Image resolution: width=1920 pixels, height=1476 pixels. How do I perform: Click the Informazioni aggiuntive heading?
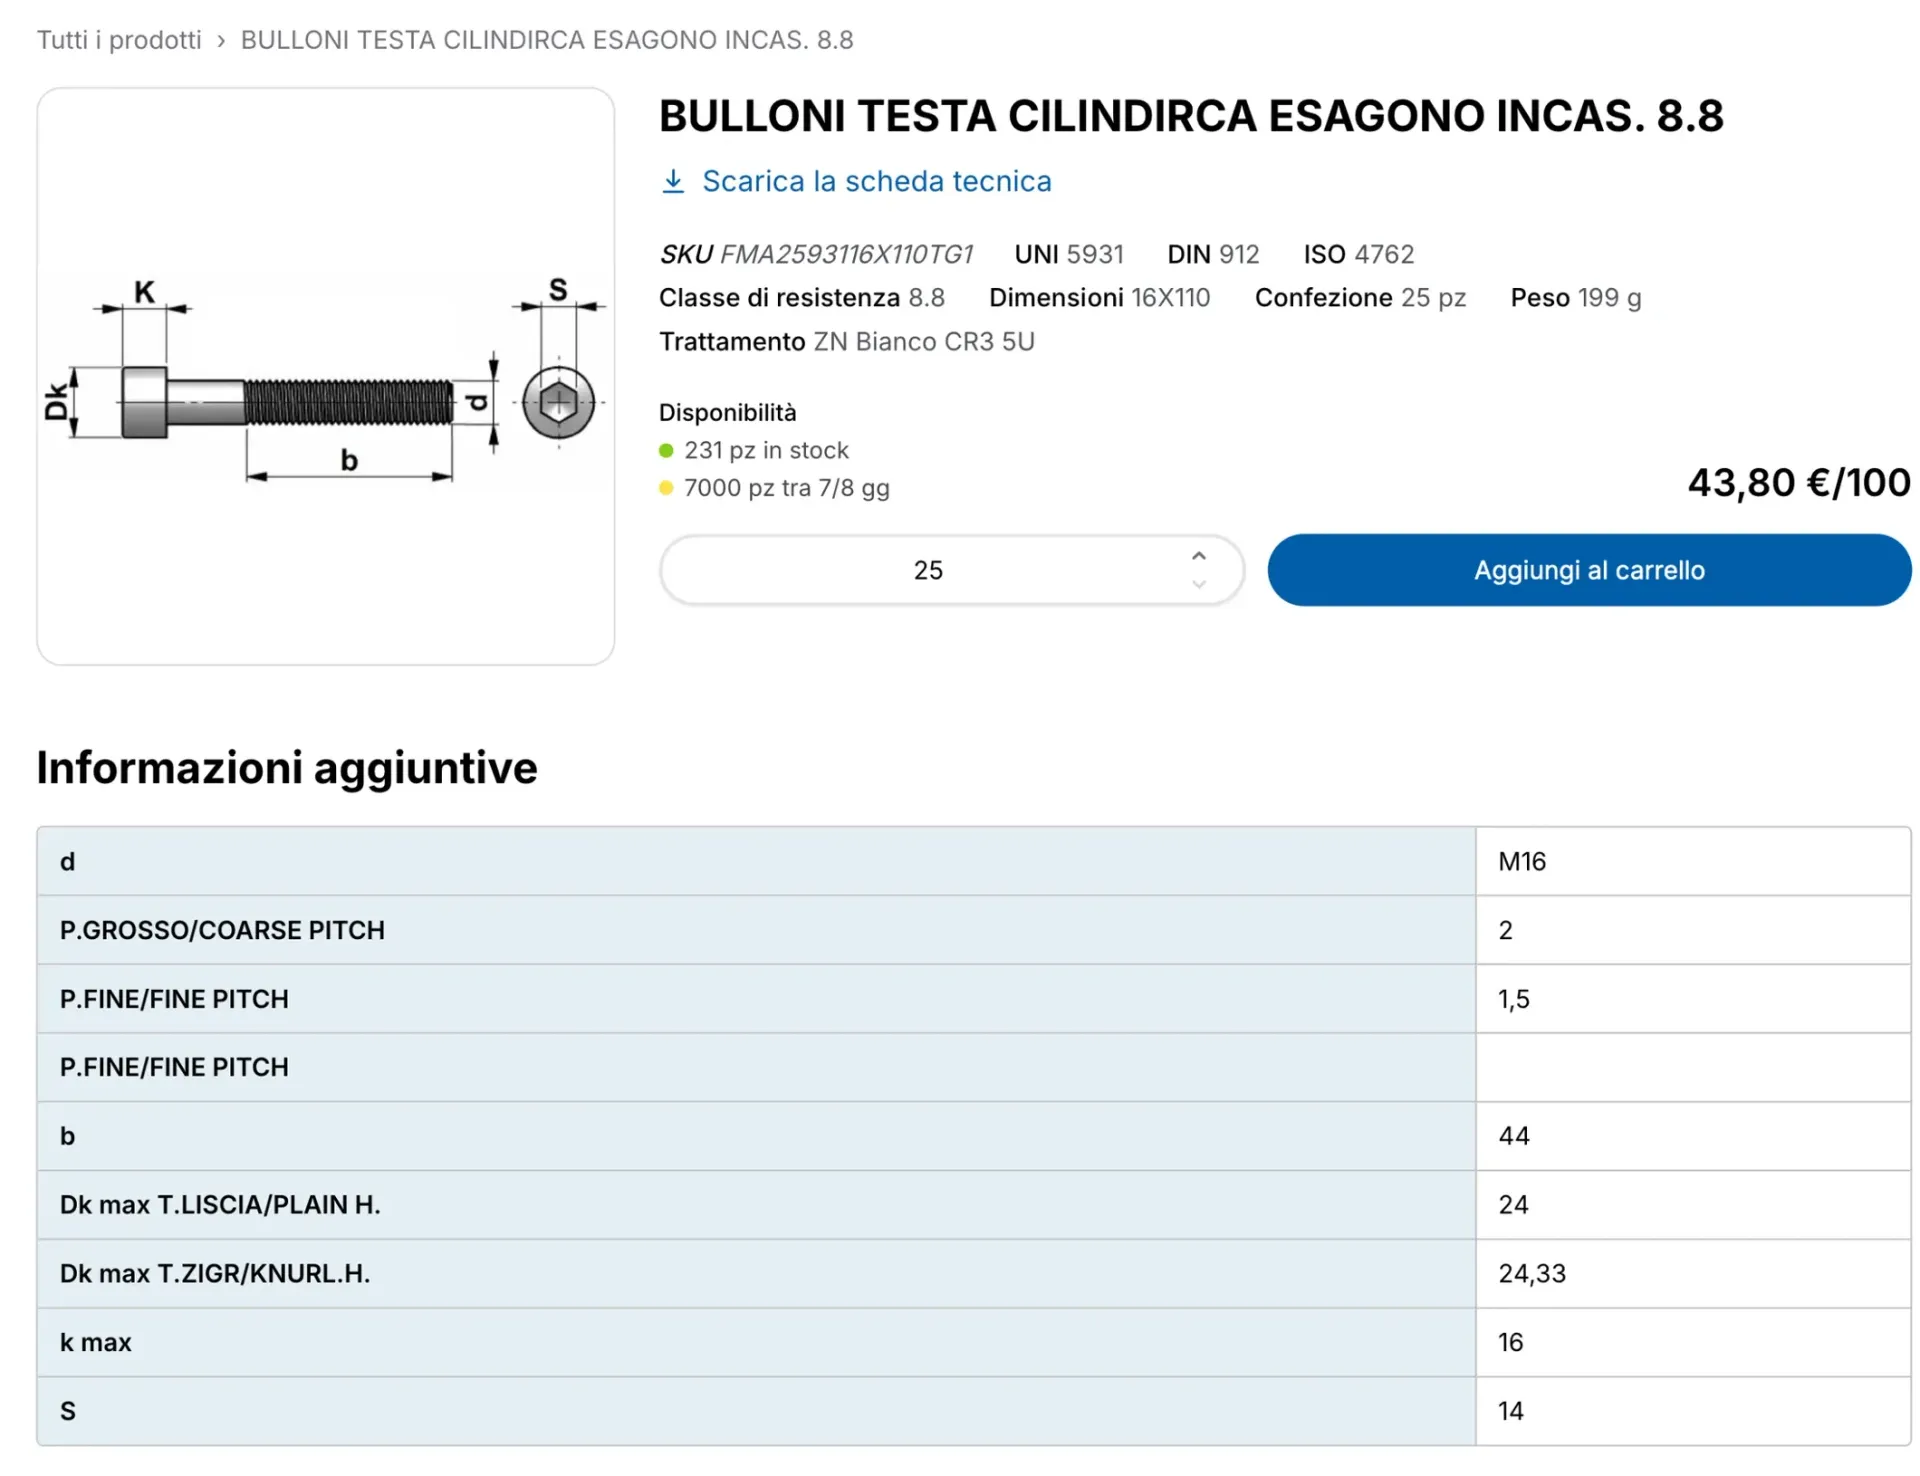[x=287, y=768]
